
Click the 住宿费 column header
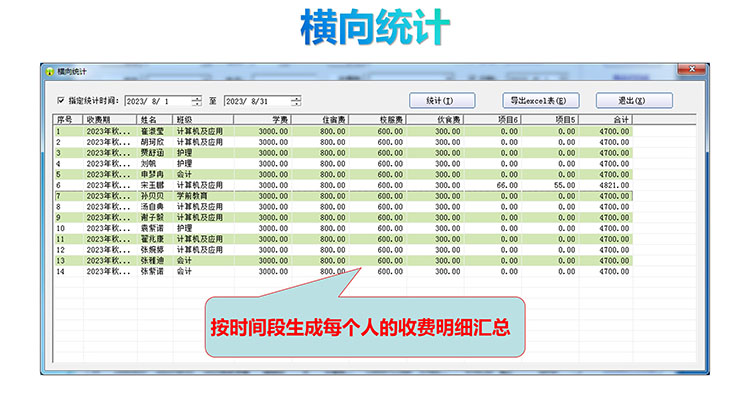pos(320,120)
